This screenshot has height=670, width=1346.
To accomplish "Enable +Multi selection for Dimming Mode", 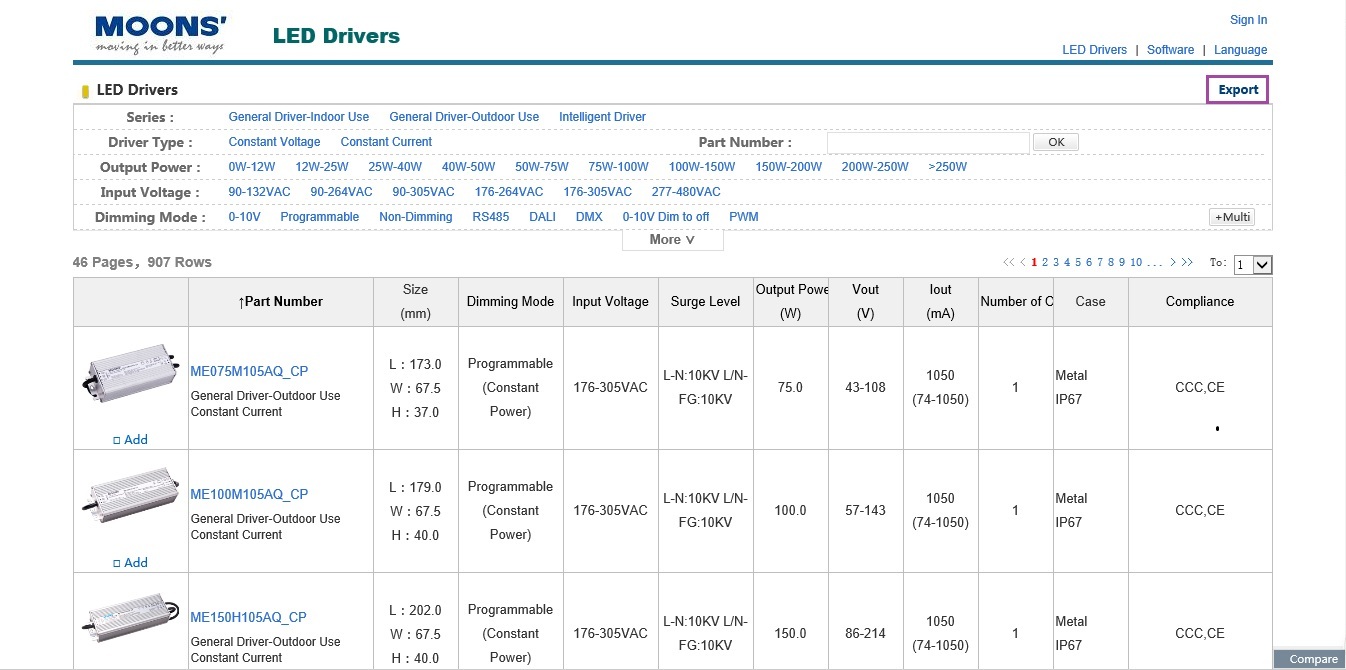I will [1231, 217].
